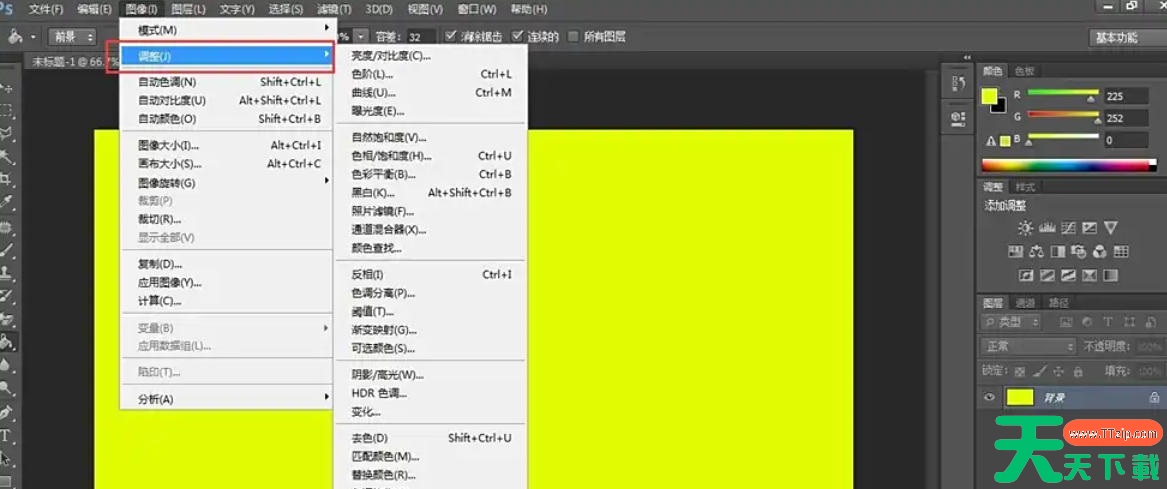Switch to the Channels tab

coord(1025,302)
